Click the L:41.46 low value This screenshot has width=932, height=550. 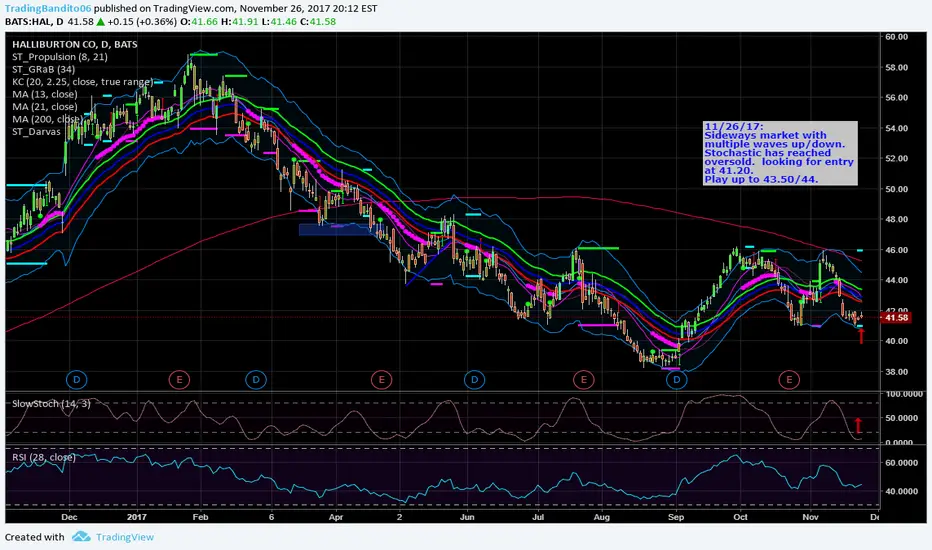click(x=279, y=21)
